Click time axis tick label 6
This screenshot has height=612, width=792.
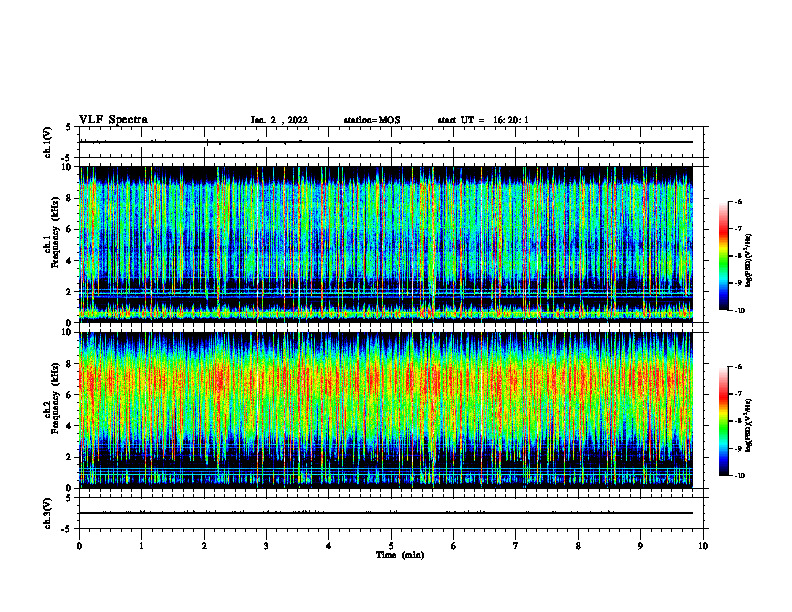point(454,546)
